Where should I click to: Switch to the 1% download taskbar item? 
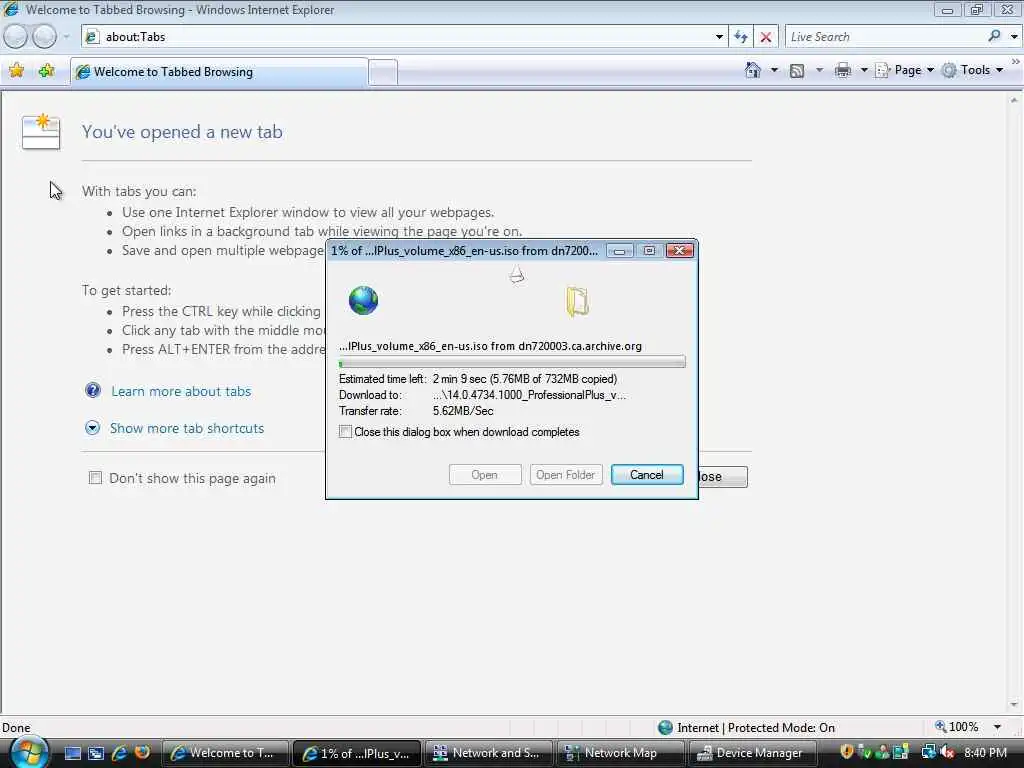(357, 753)
